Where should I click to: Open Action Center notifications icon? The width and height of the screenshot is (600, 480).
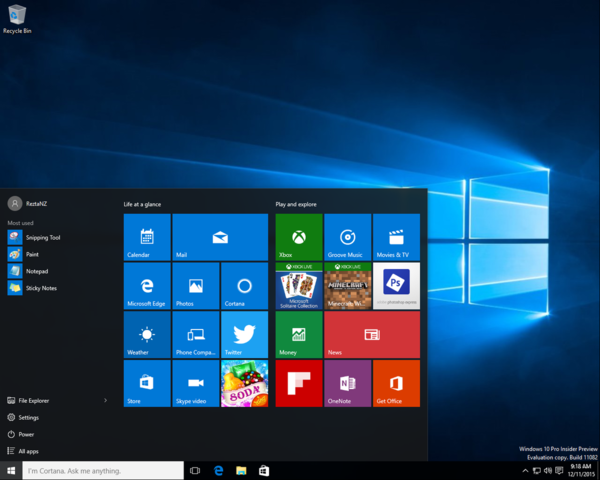559,470
